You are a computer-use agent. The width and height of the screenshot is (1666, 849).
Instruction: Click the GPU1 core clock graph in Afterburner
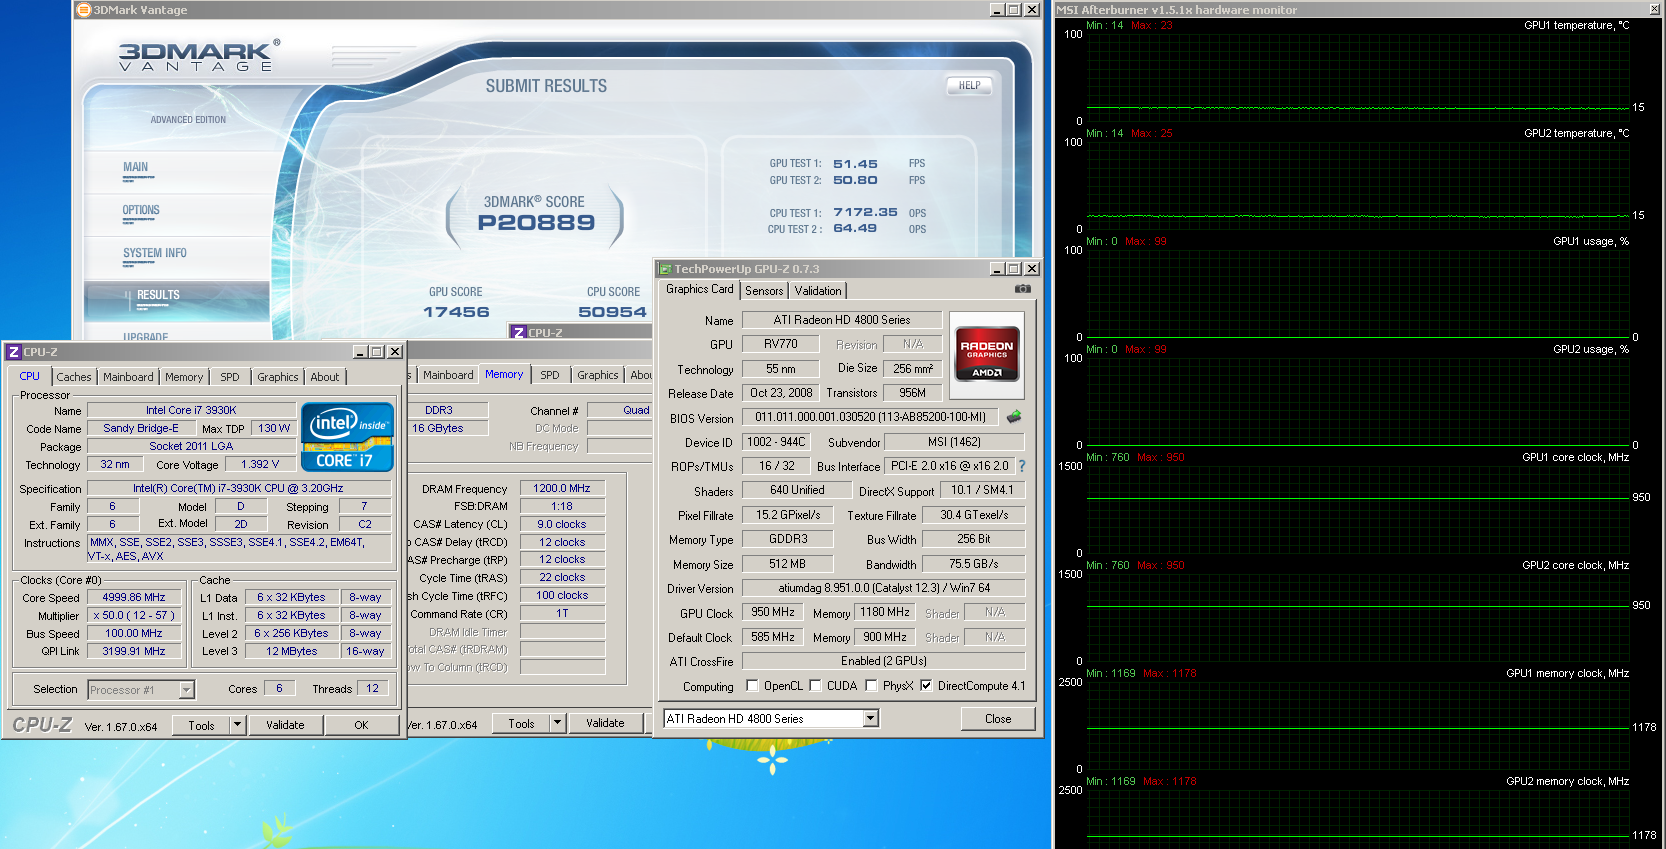1358,509
